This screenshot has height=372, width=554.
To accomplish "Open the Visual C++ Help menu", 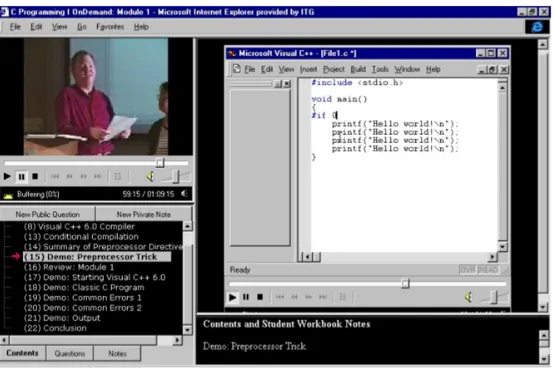I will [433, 69].
